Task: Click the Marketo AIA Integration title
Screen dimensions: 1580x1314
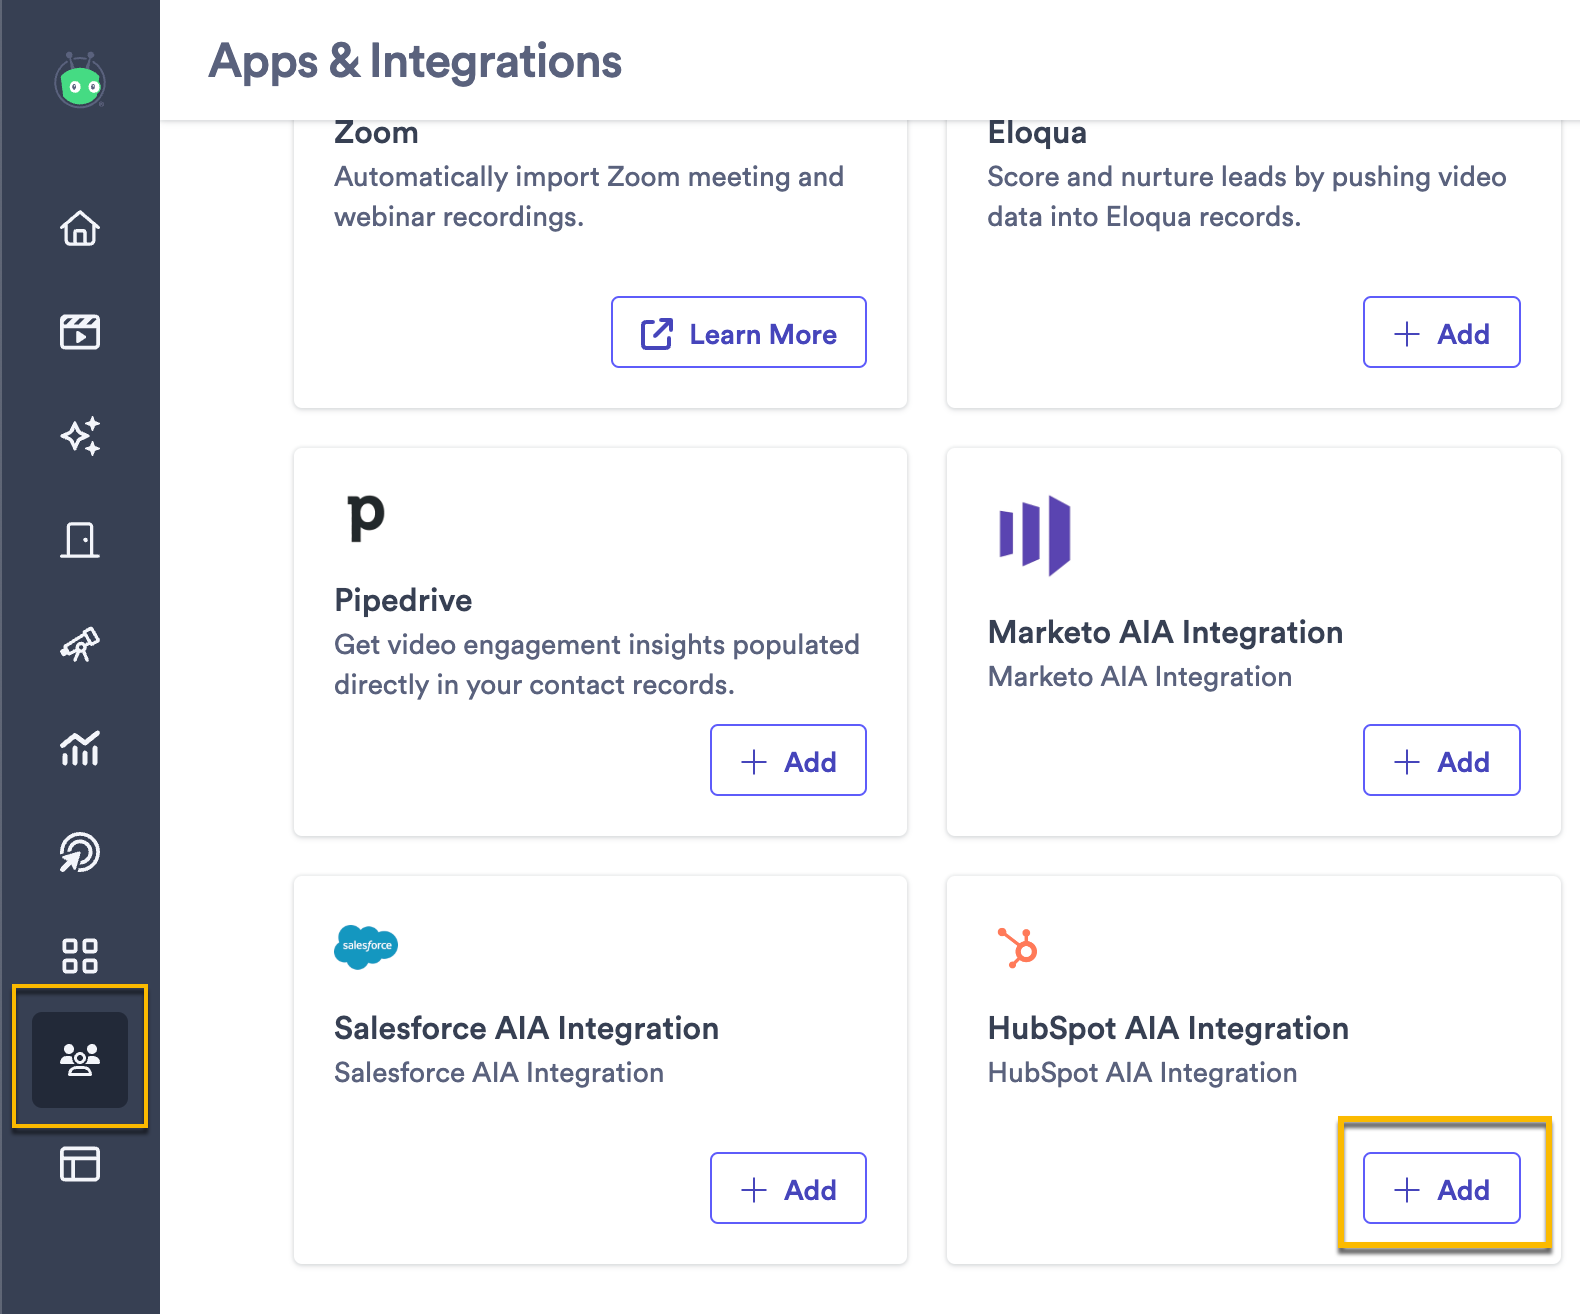Action: tap(1165, 632)
